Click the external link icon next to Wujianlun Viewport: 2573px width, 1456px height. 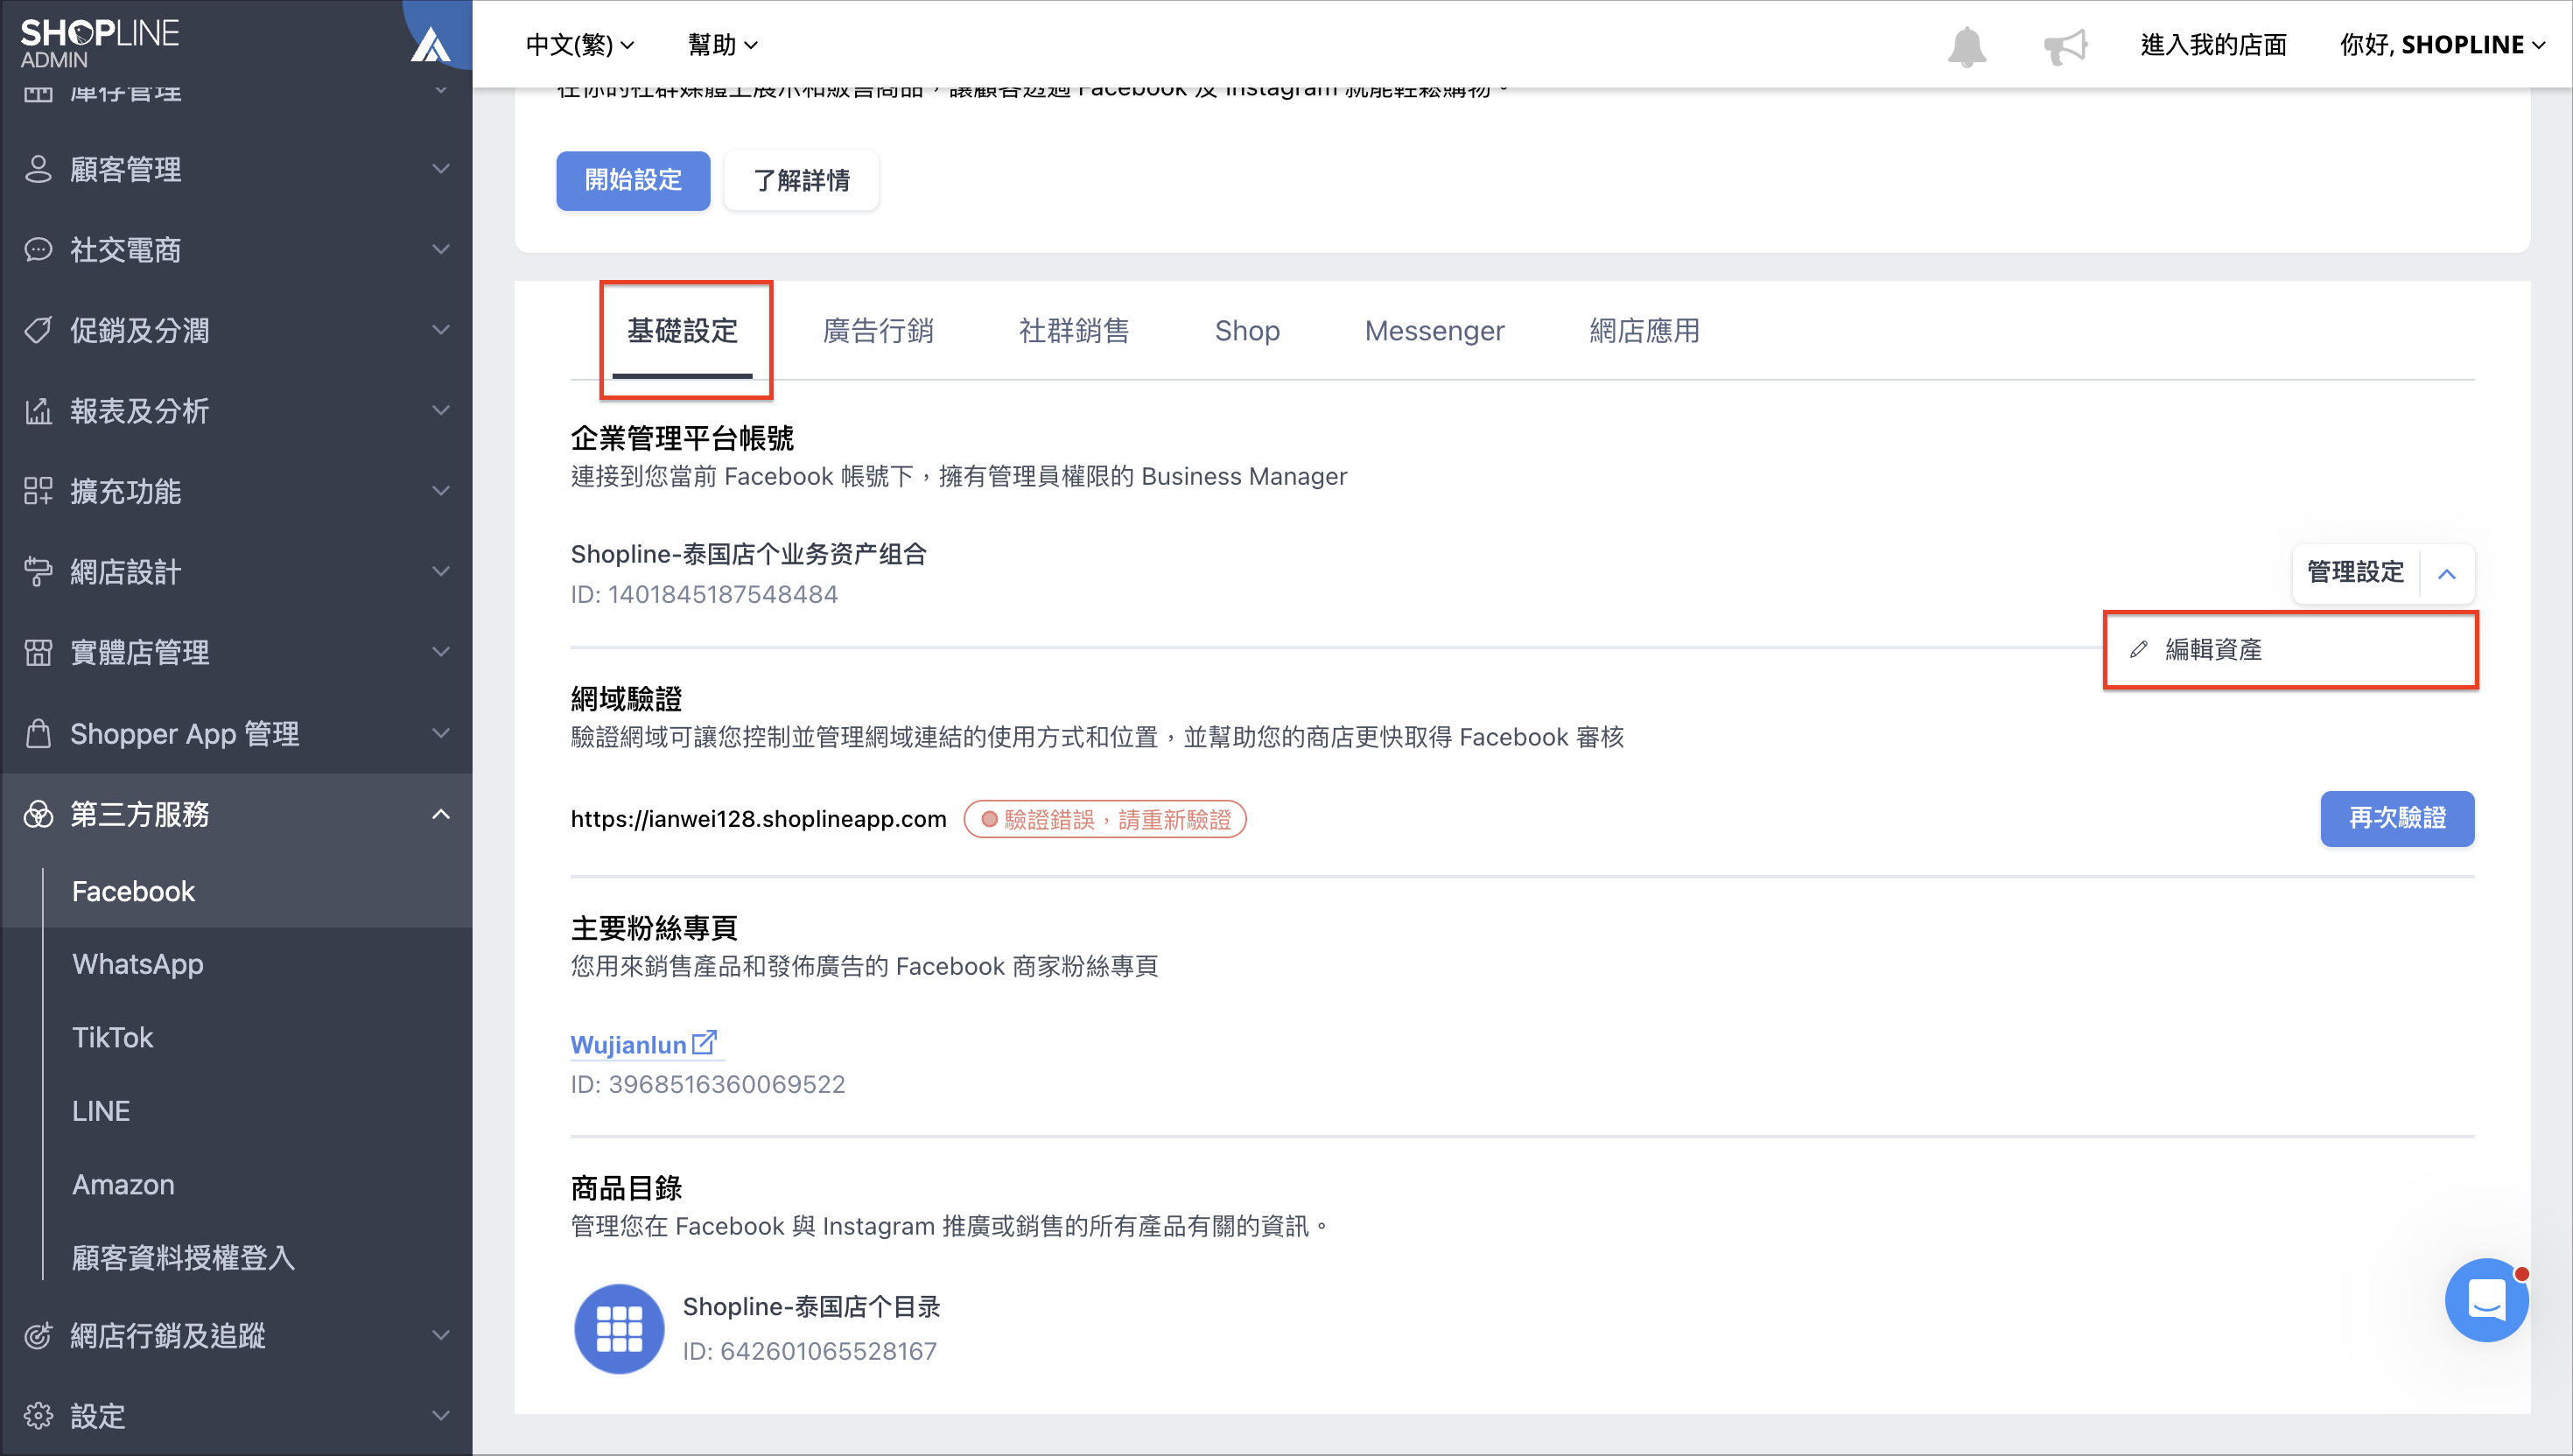pos(704,1042)
